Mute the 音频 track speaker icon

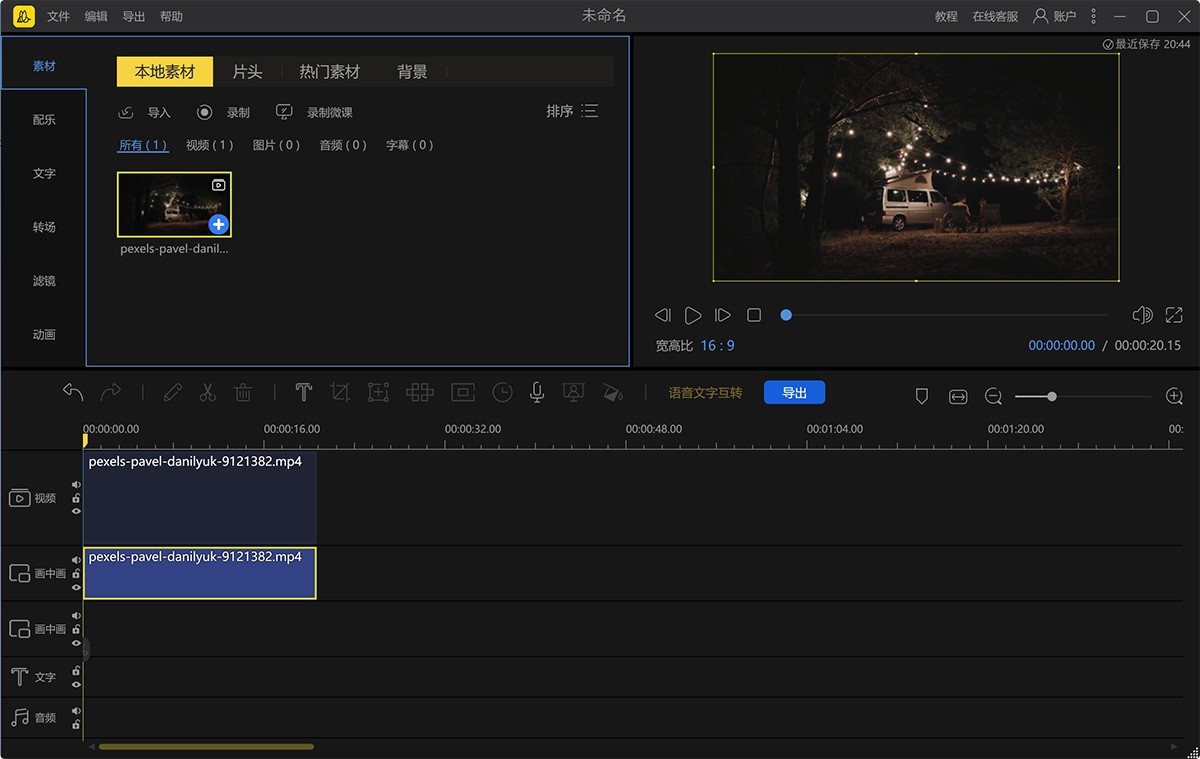(x=76, y=709)
